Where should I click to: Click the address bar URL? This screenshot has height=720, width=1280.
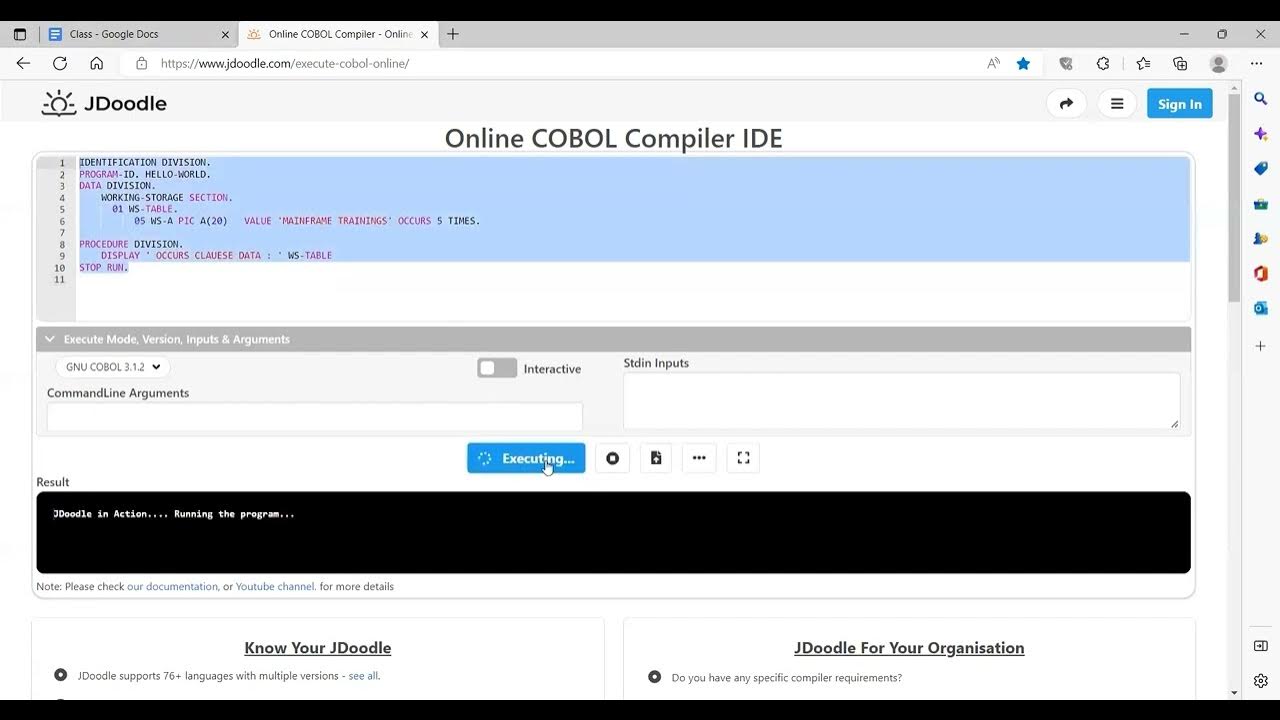coord(284,63)
